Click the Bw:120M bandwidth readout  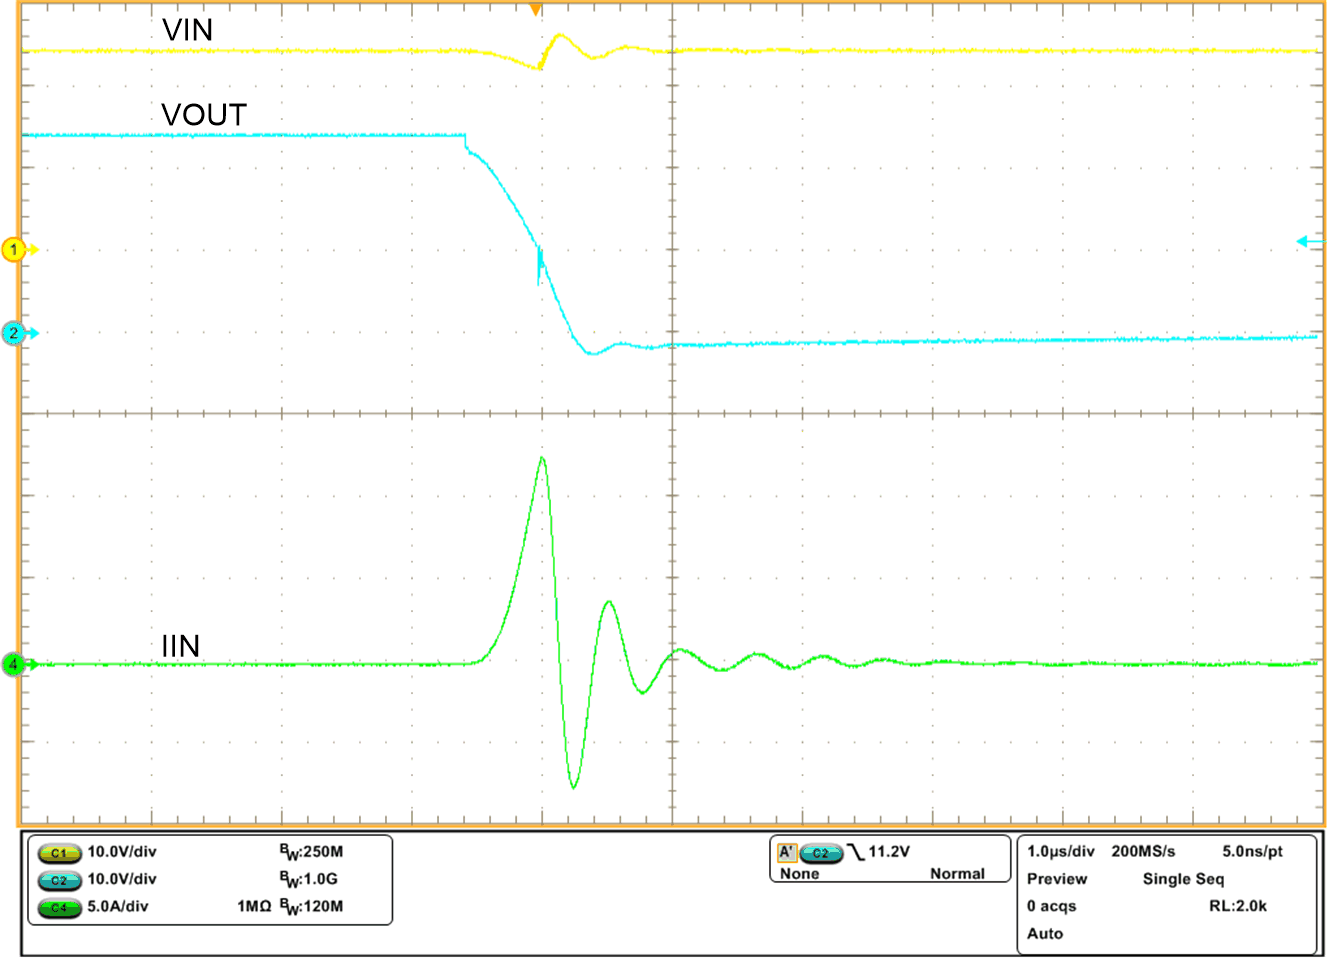click(x=311, y=906)
